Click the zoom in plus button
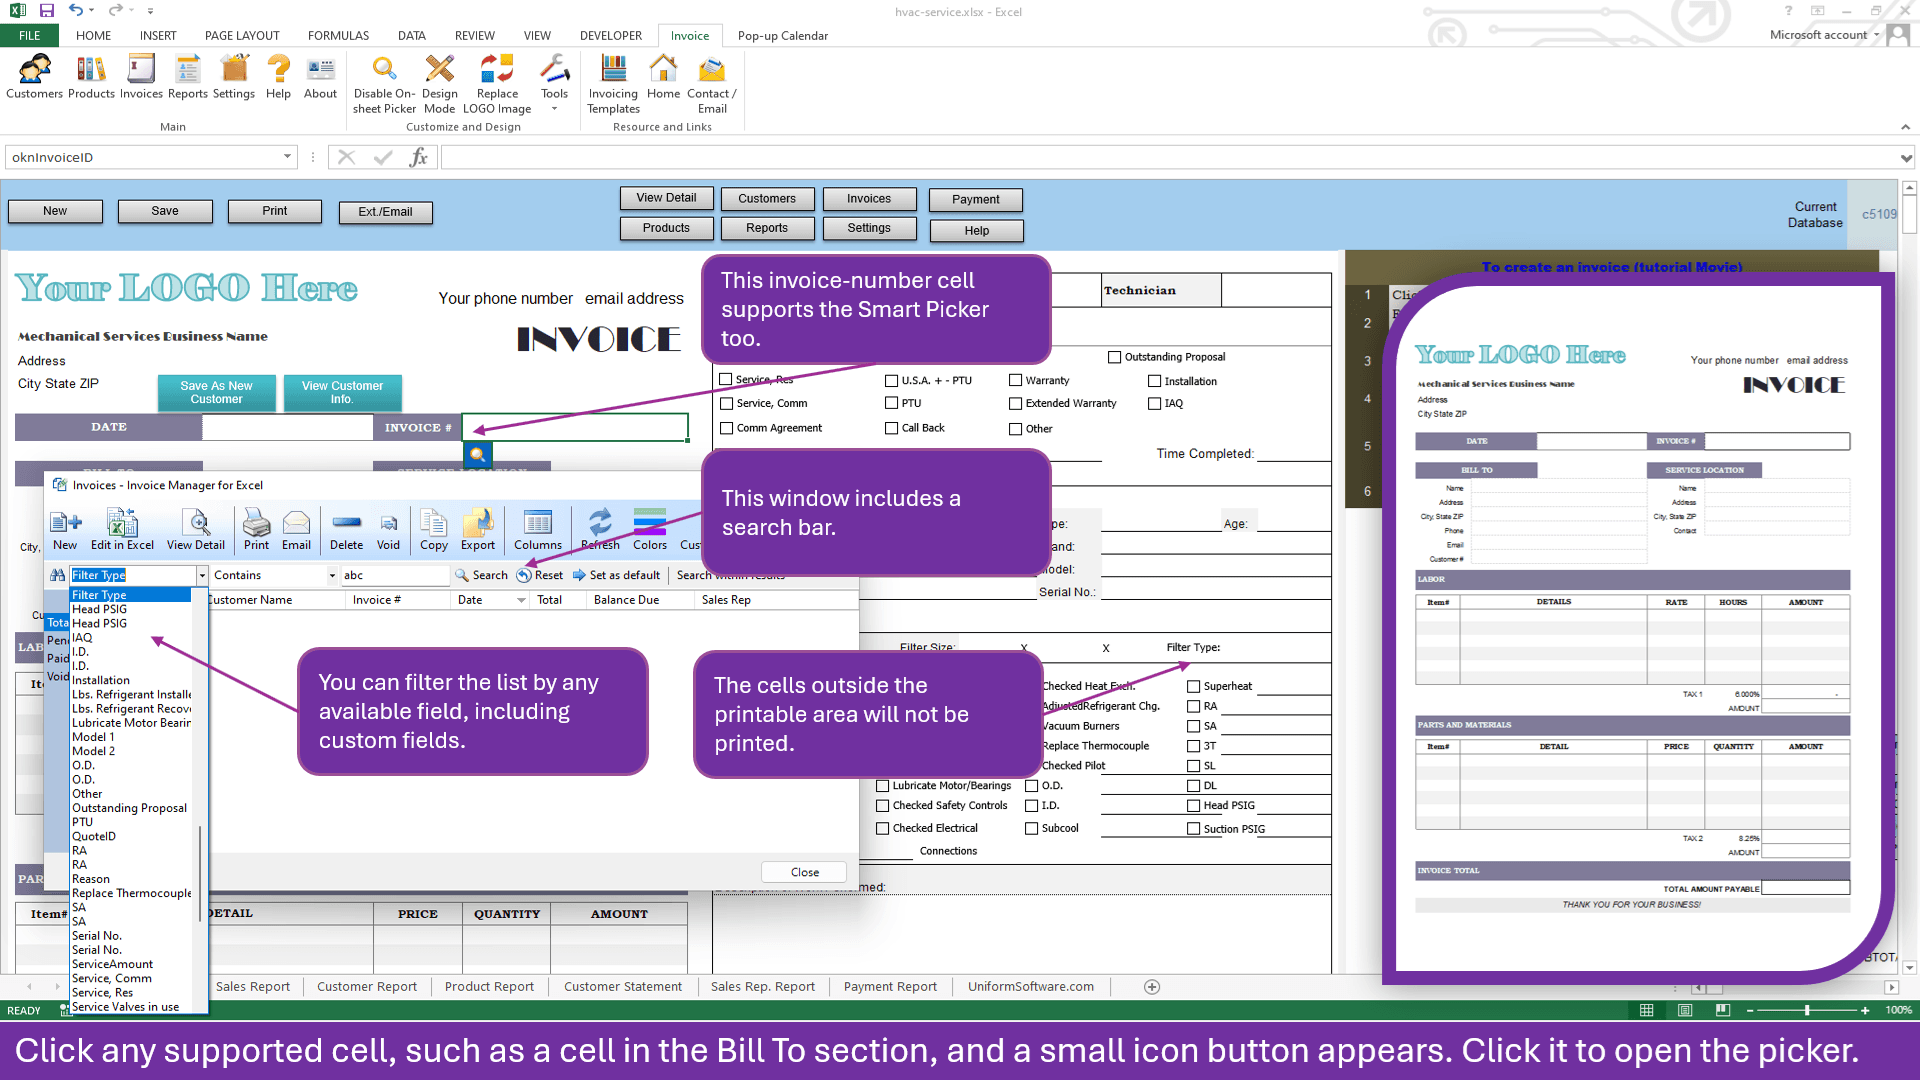 point(1865,1011)
